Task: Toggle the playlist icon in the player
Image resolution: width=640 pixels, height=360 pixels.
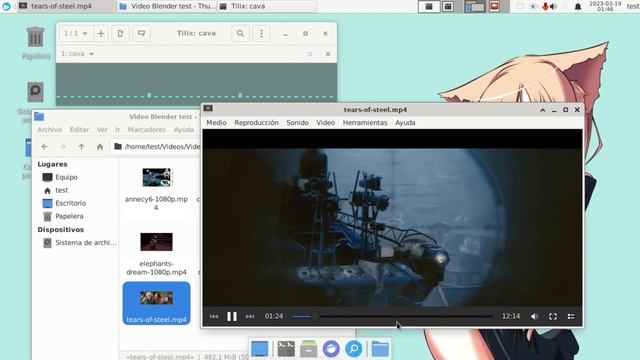Action: (x=571, y=316)
